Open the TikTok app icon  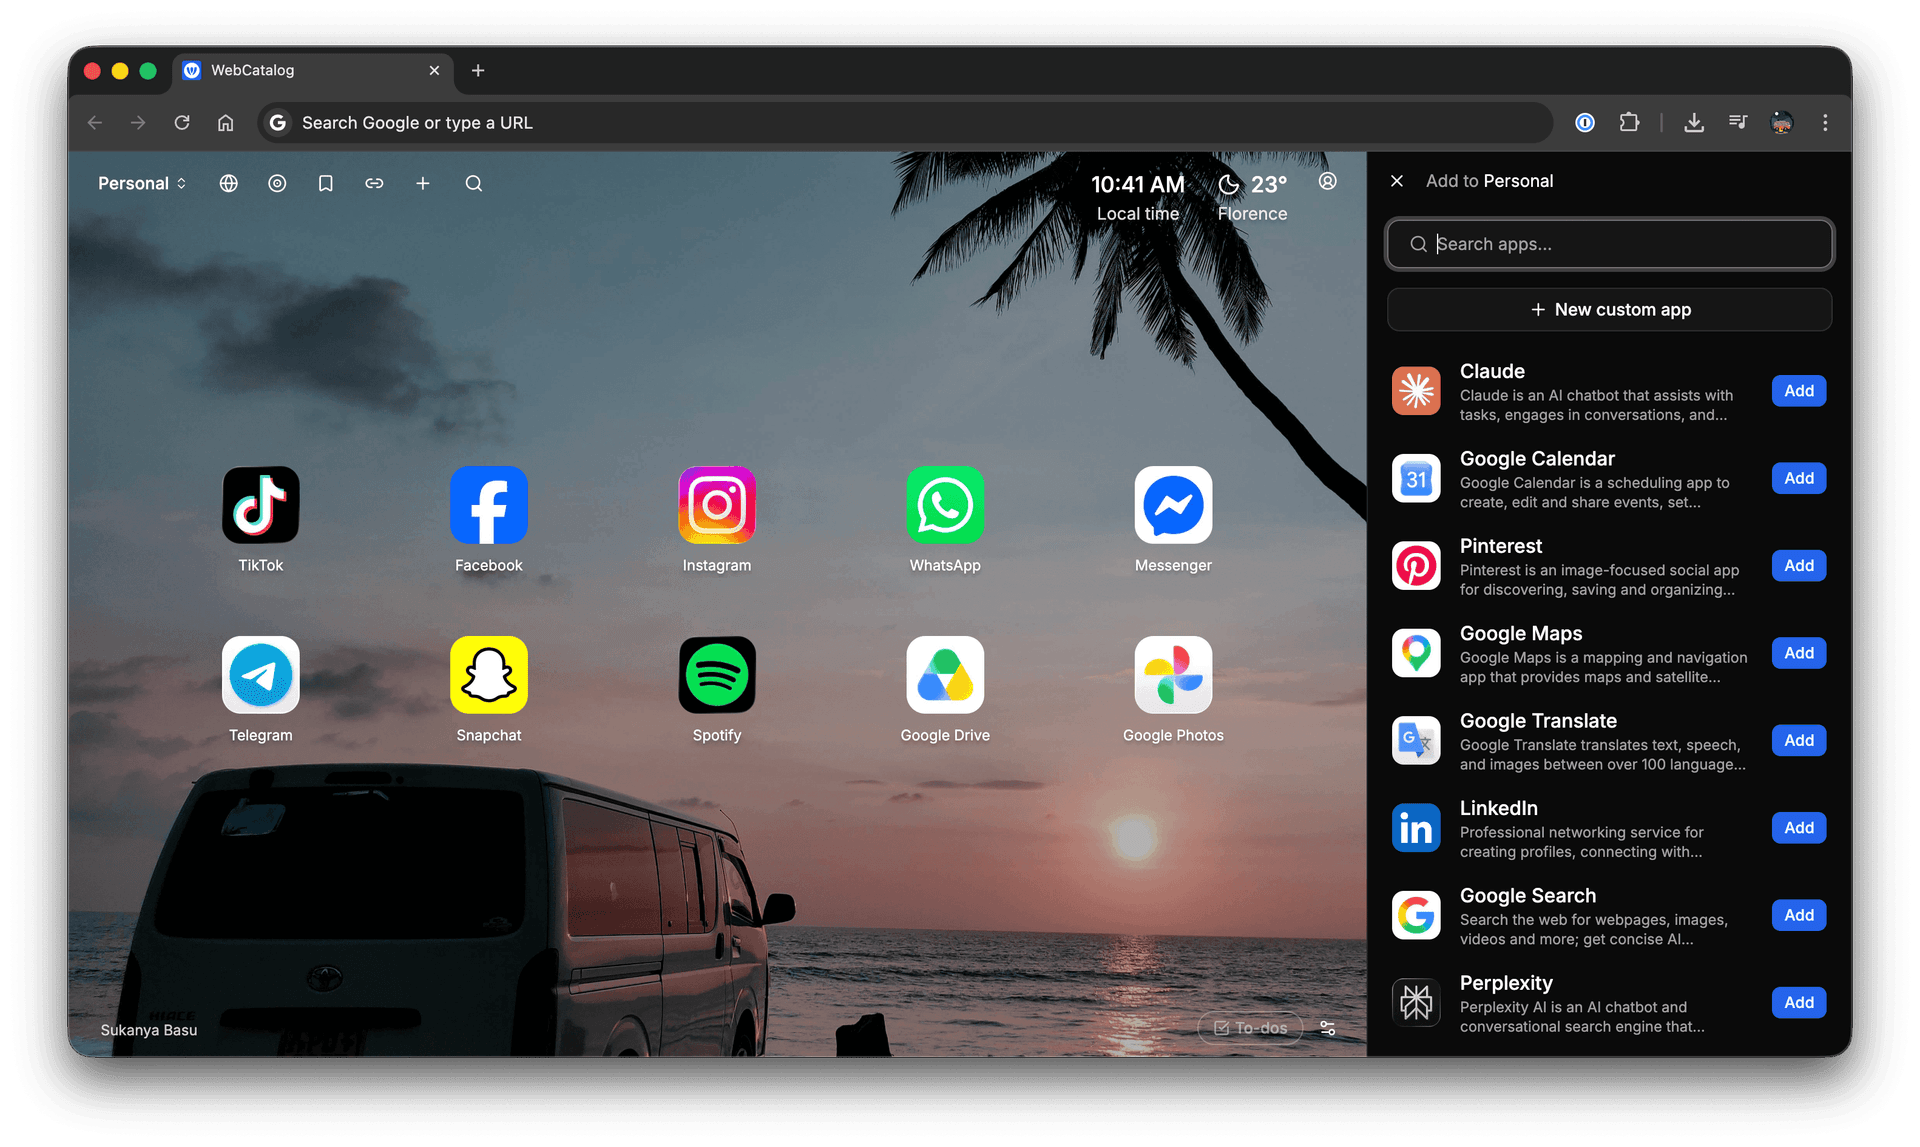tap(260, 505)
